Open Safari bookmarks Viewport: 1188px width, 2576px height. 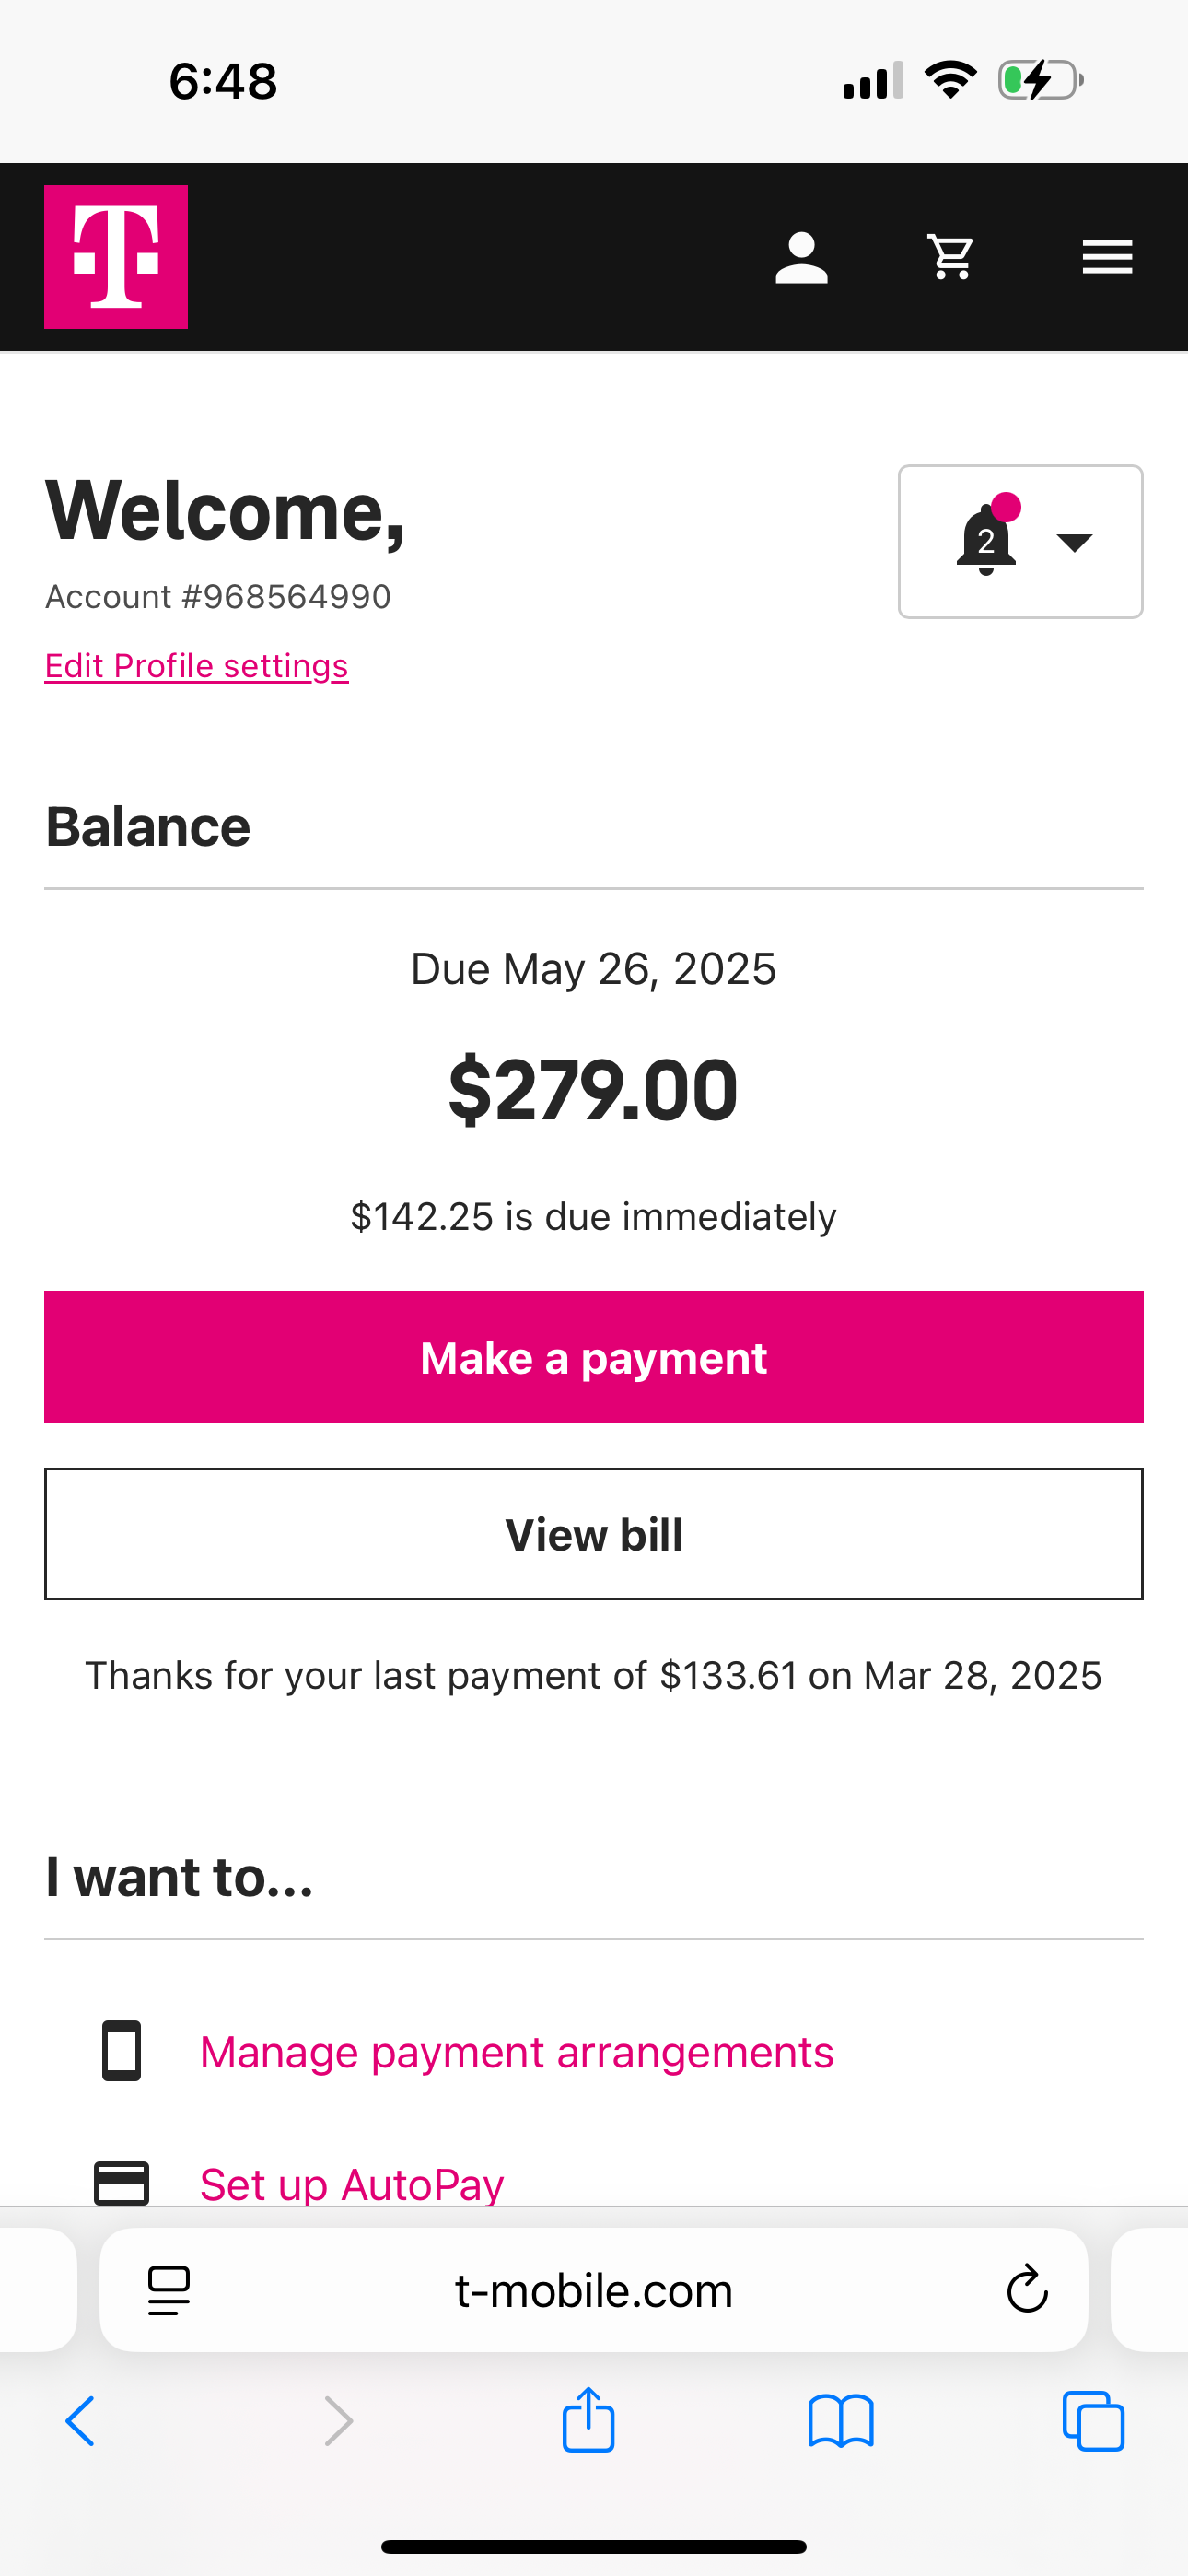[841, 2421]
